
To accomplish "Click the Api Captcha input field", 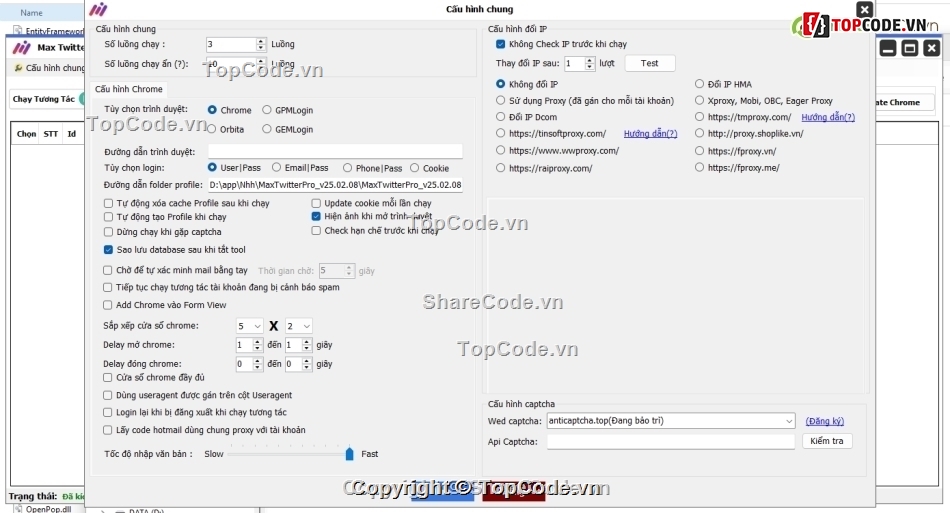I will [671, 442].
